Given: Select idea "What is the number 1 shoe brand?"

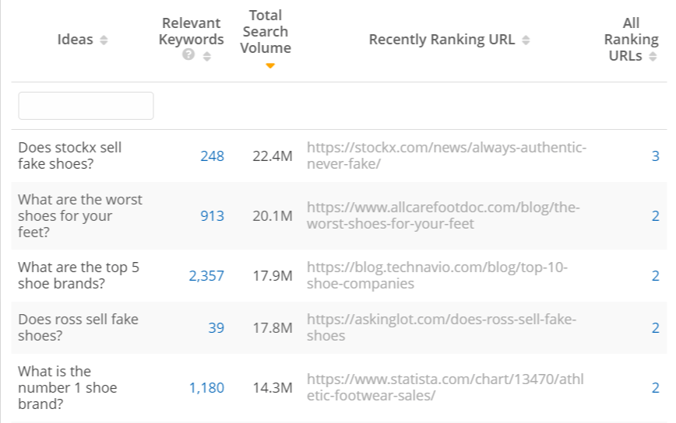Looking at the screenshot, I should click(x=67, y=388).
